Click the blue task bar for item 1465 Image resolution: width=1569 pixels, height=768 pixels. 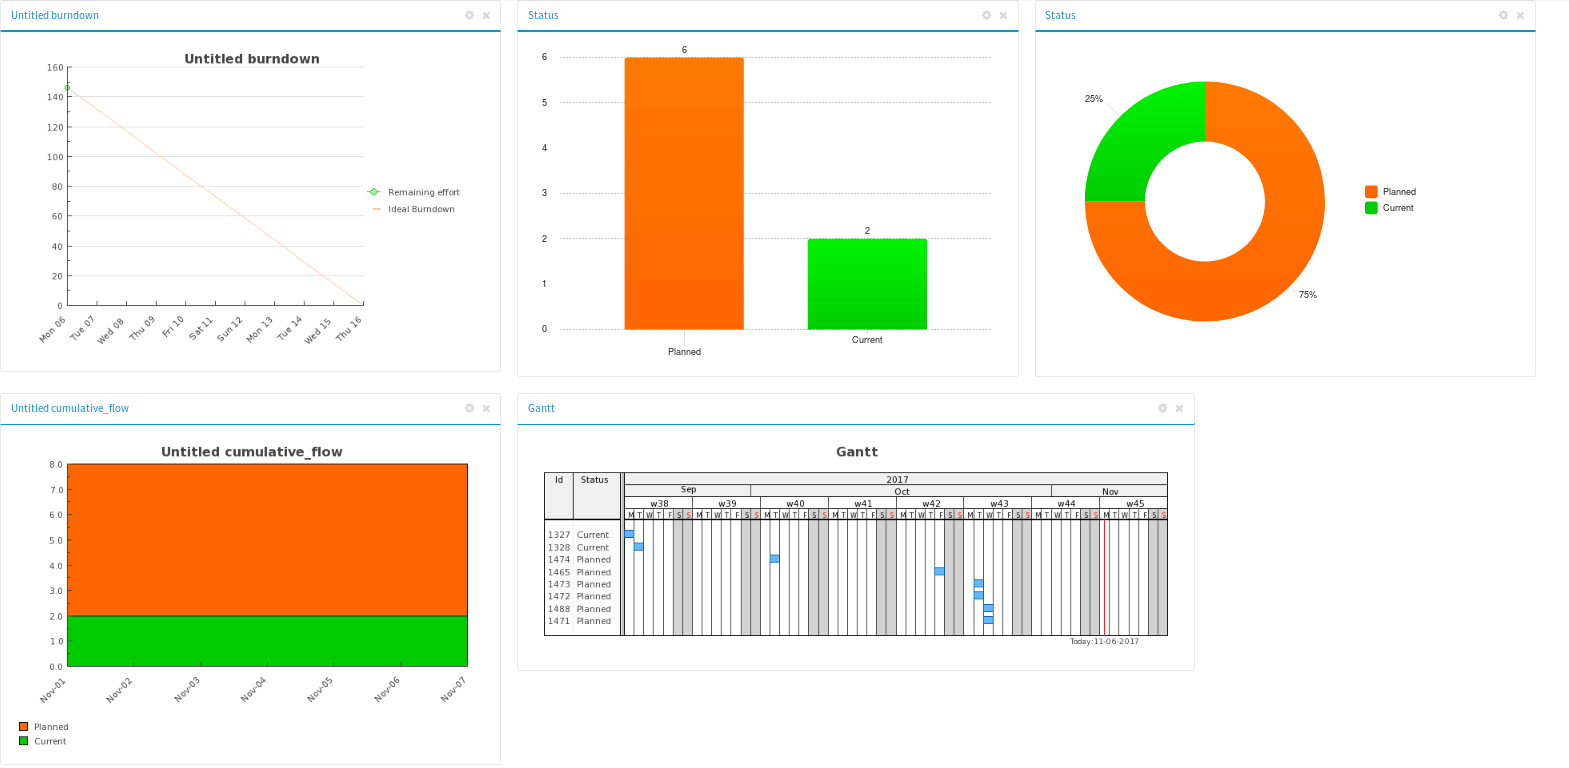[940, 571]
